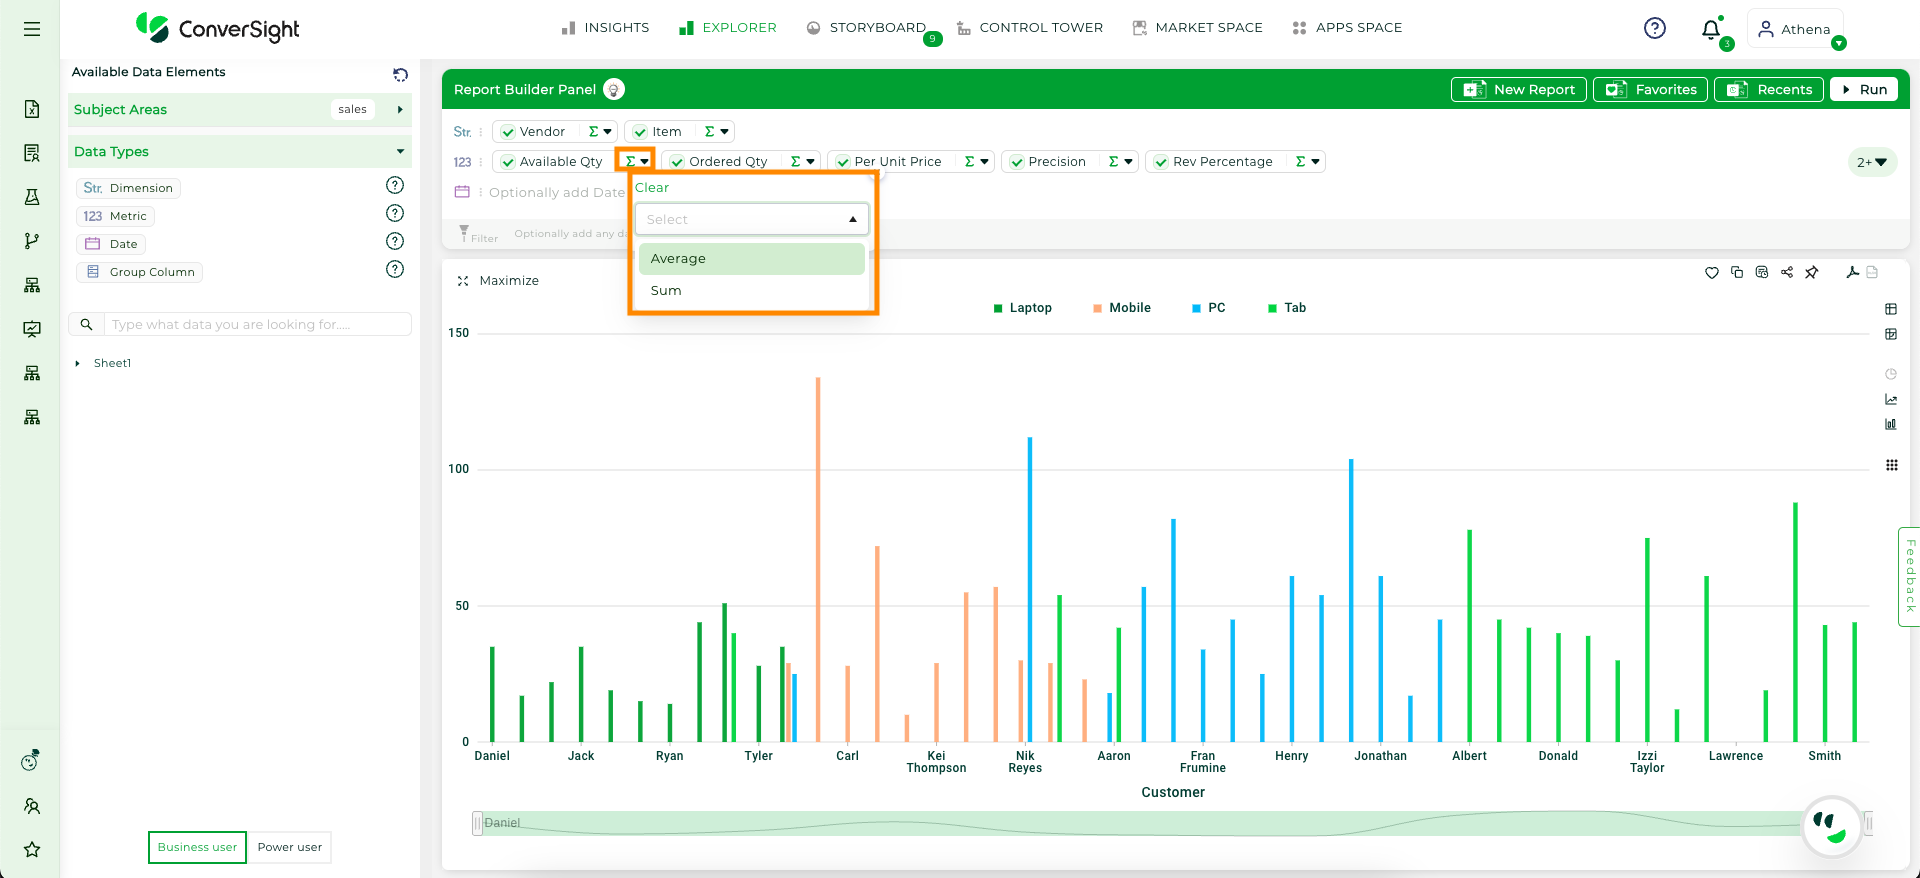Open Precision aggregation dropdown
This screenshot has width=1920, height=878.
(x=1121, y=161)
